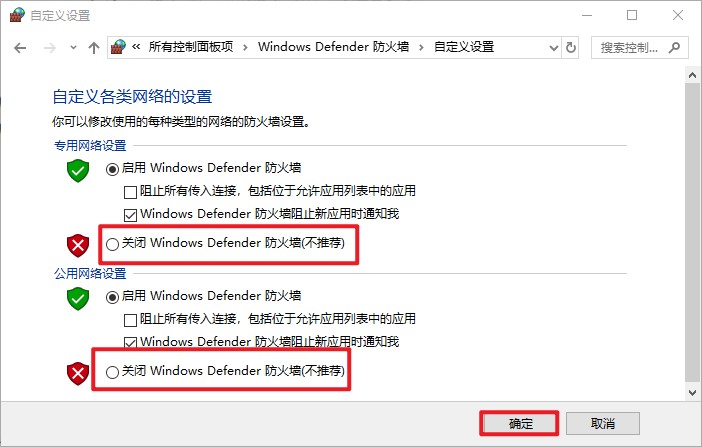702x447 pixels.
Task: Open Windows Defender 防火墙 breadcrumb
Action: pyautogui.click(x=333, y=47)
